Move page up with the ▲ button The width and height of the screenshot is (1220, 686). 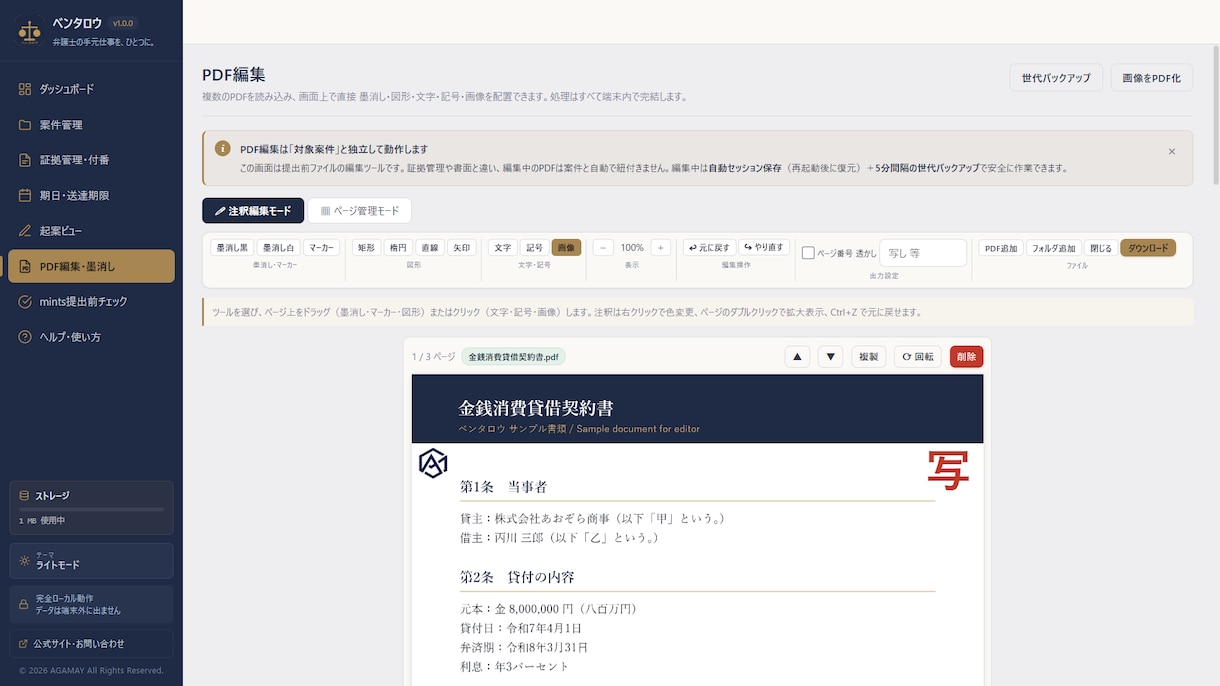pos(797,357)
